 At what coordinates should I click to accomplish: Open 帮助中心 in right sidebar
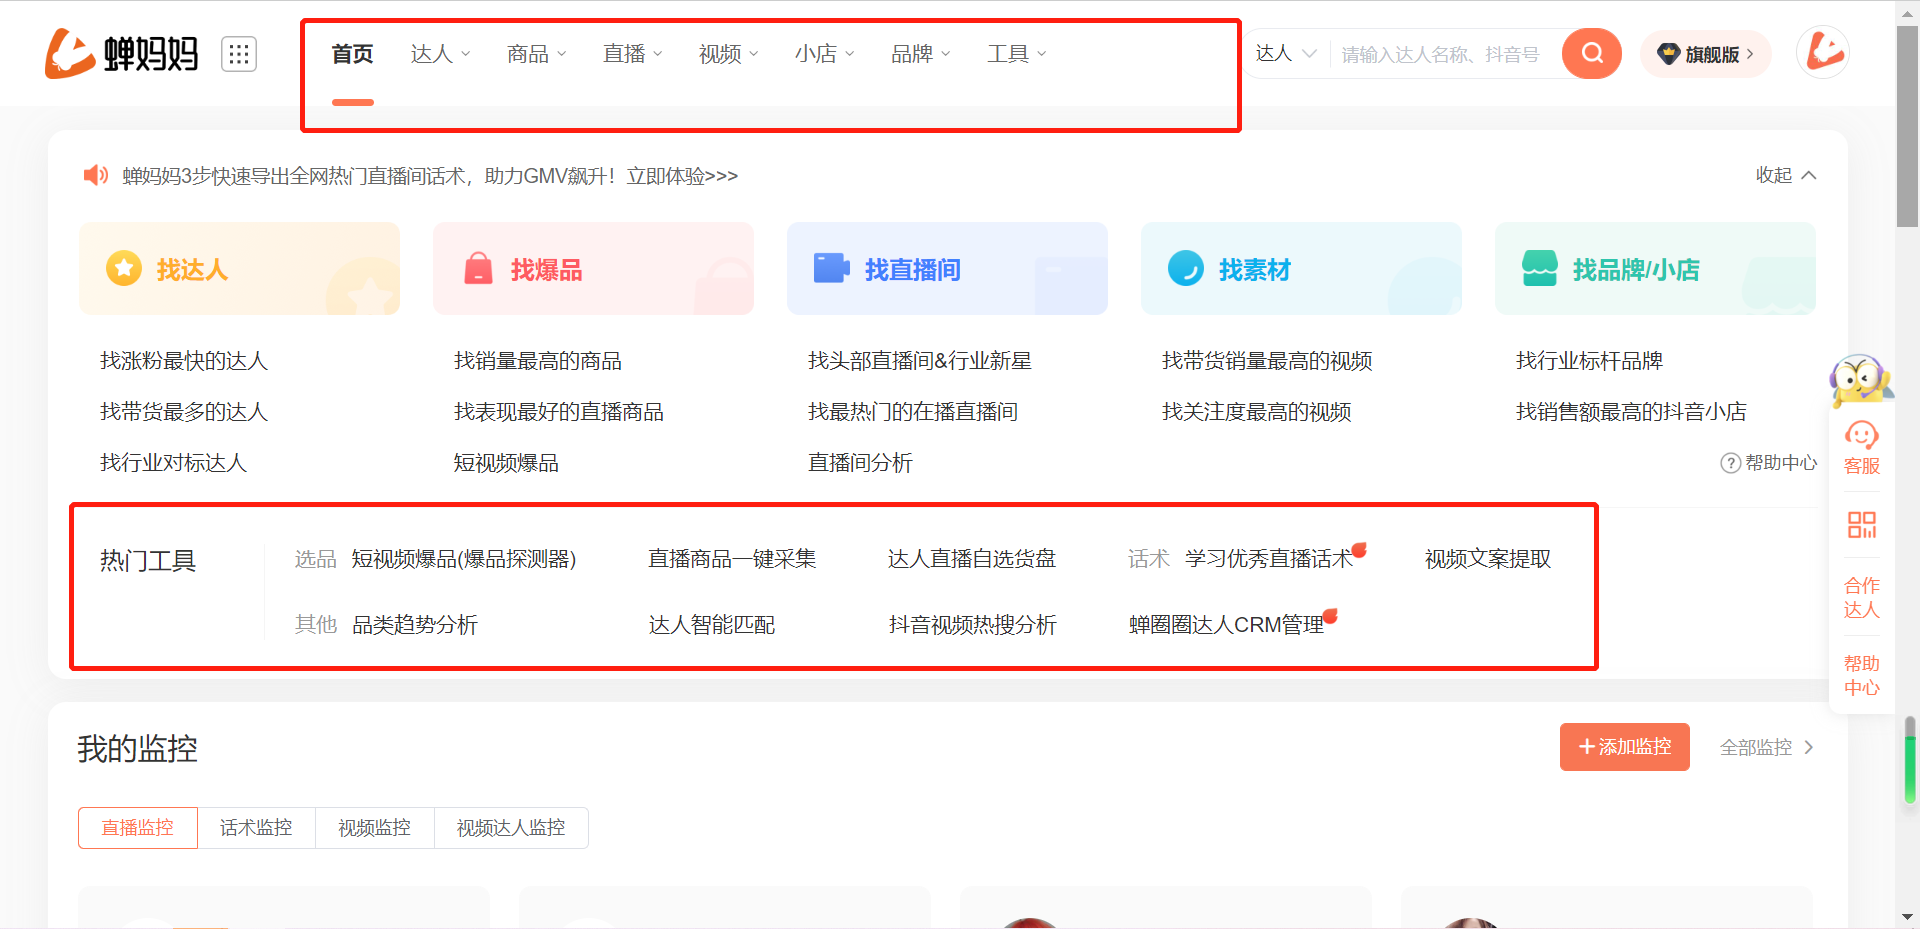[1862, 675]
